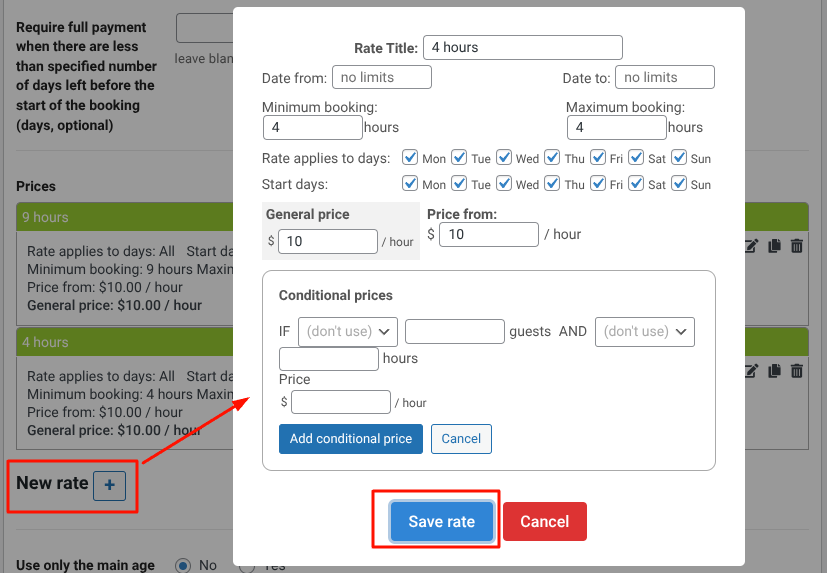Click the red Cancel button
The width and height of the screenshot is (827, 573).
click(544, 521)
